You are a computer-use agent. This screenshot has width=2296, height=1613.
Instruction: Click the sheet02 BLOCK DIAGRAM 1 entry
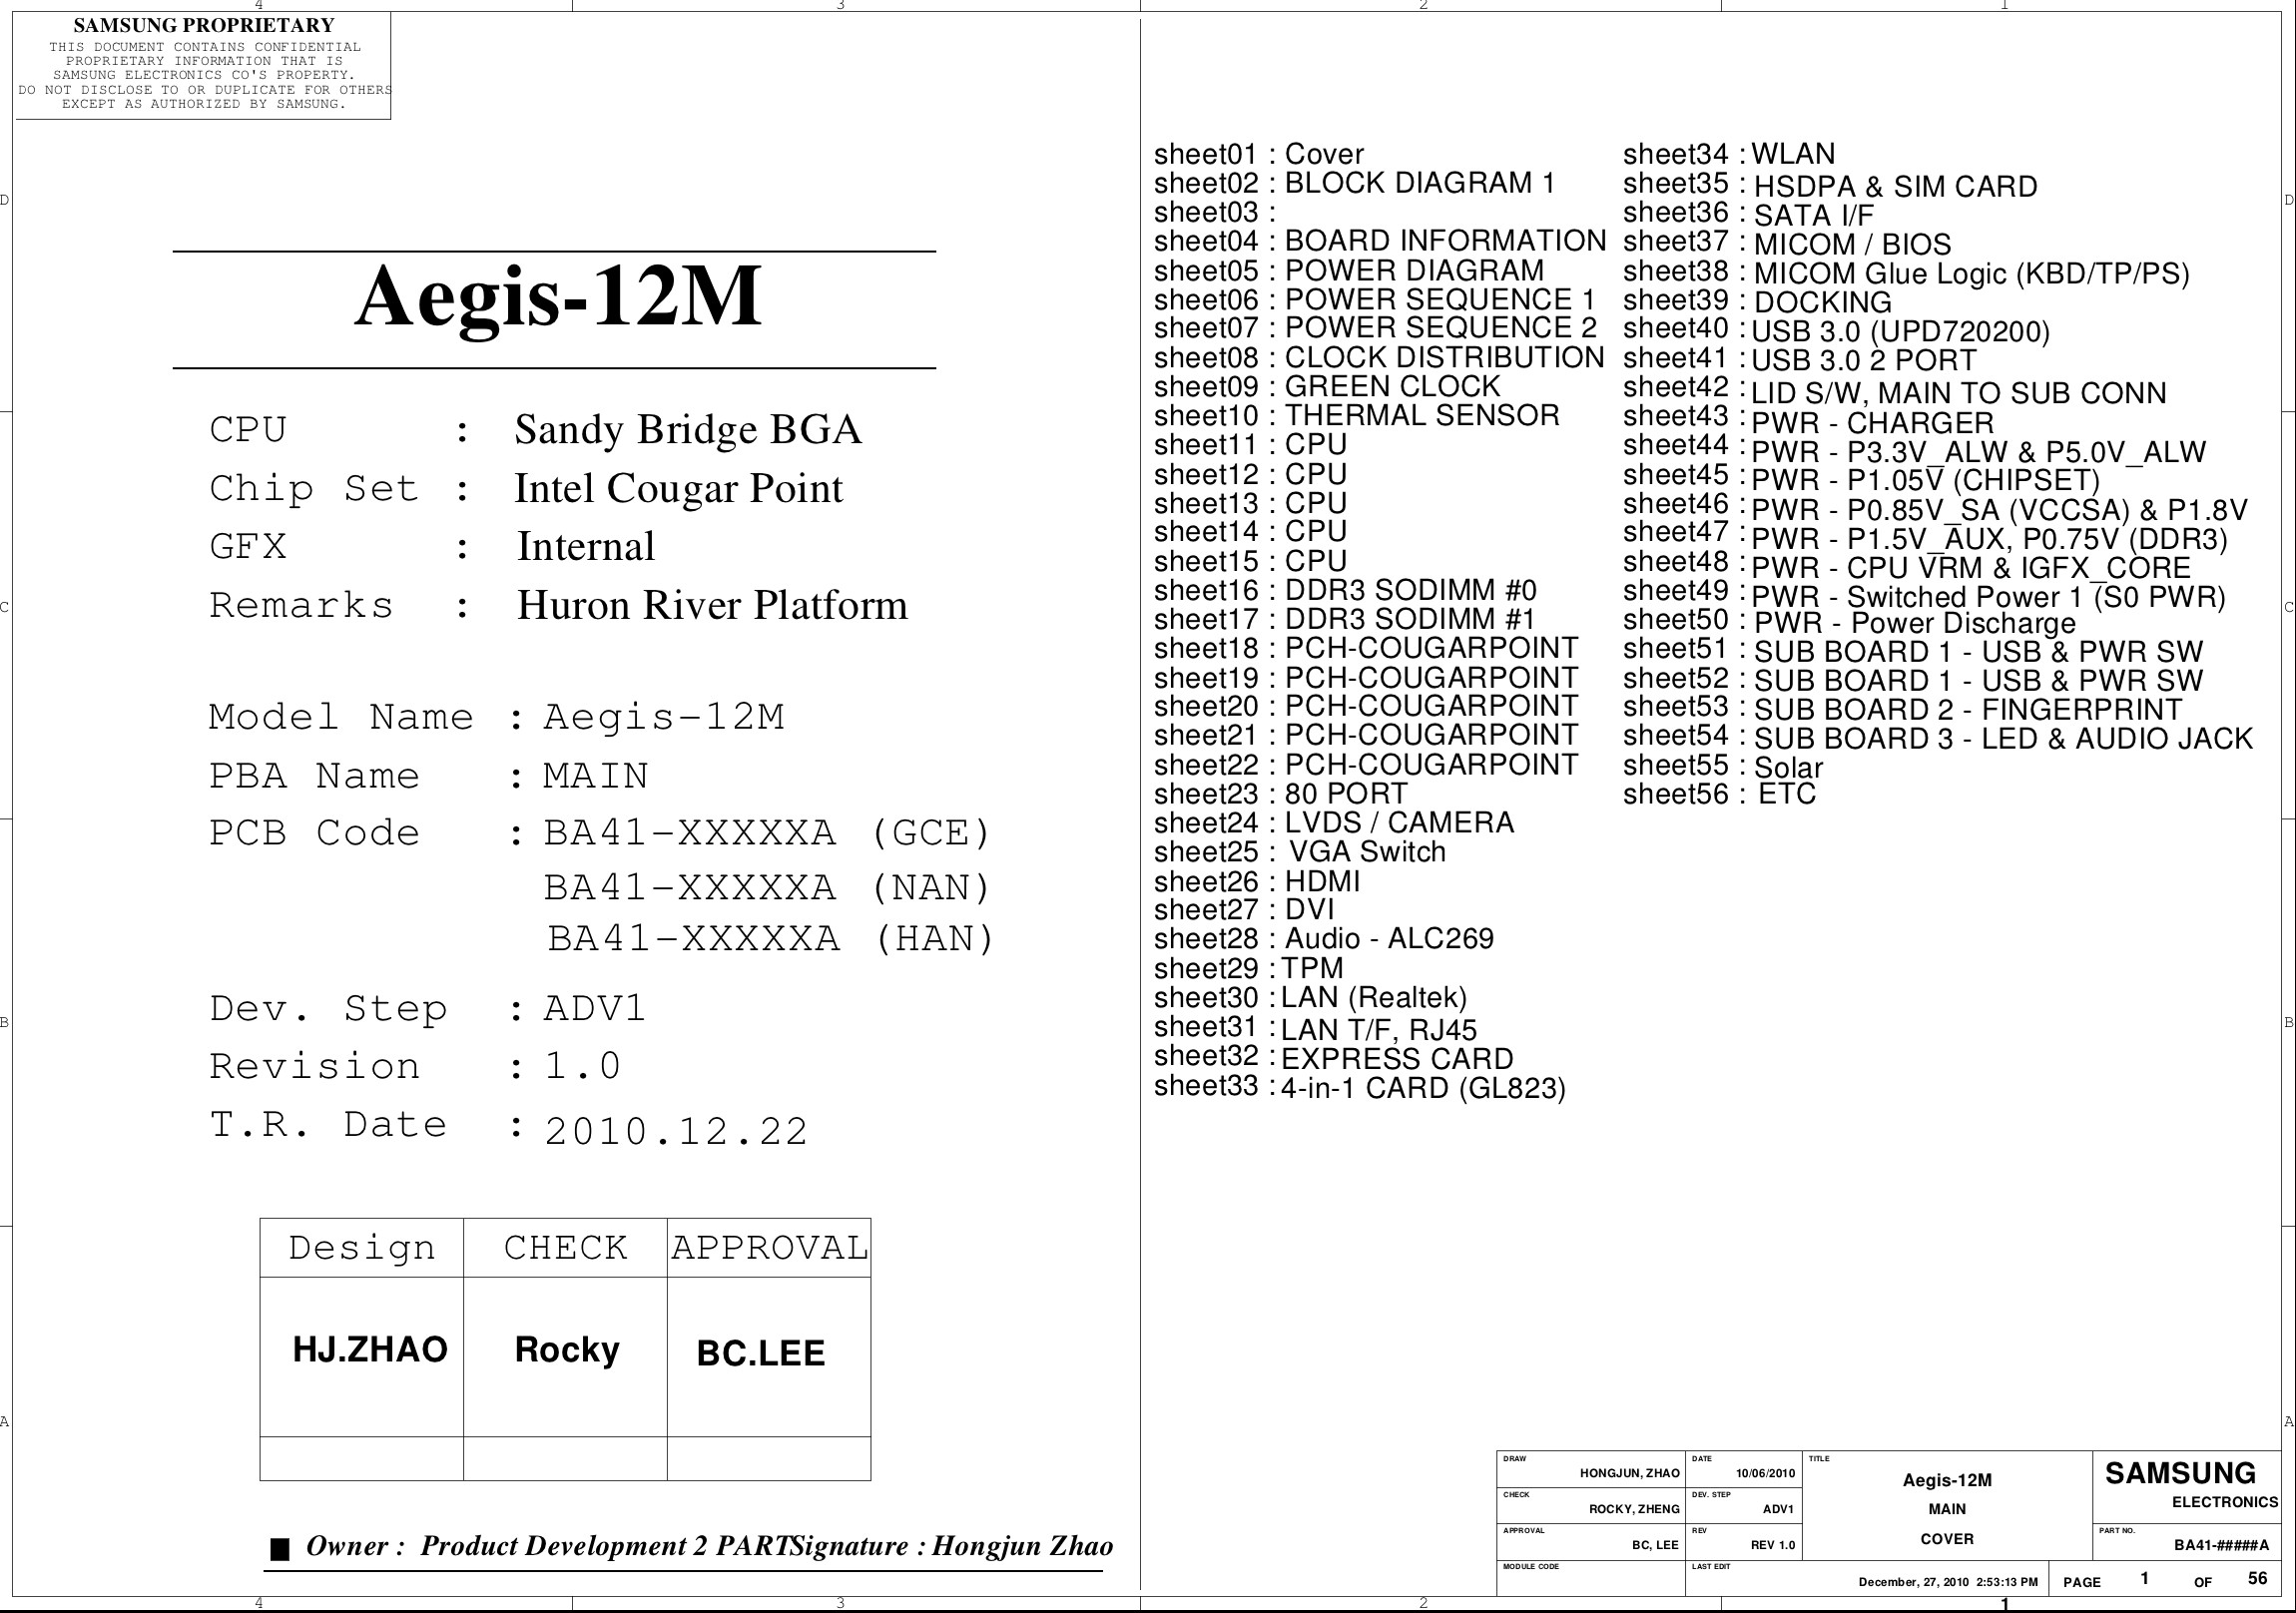tap(1354, 184)
